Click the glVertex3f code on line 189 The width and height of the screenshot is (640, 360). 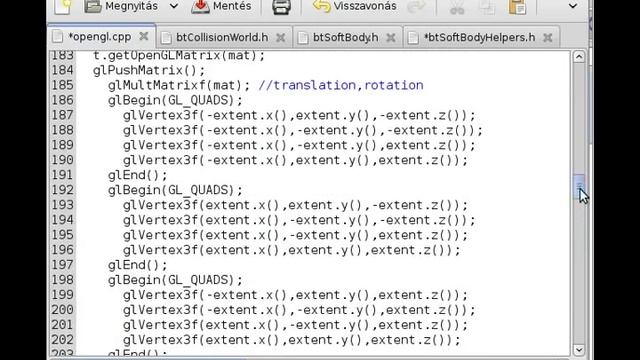pyautogui.click(x=299, y=145)
